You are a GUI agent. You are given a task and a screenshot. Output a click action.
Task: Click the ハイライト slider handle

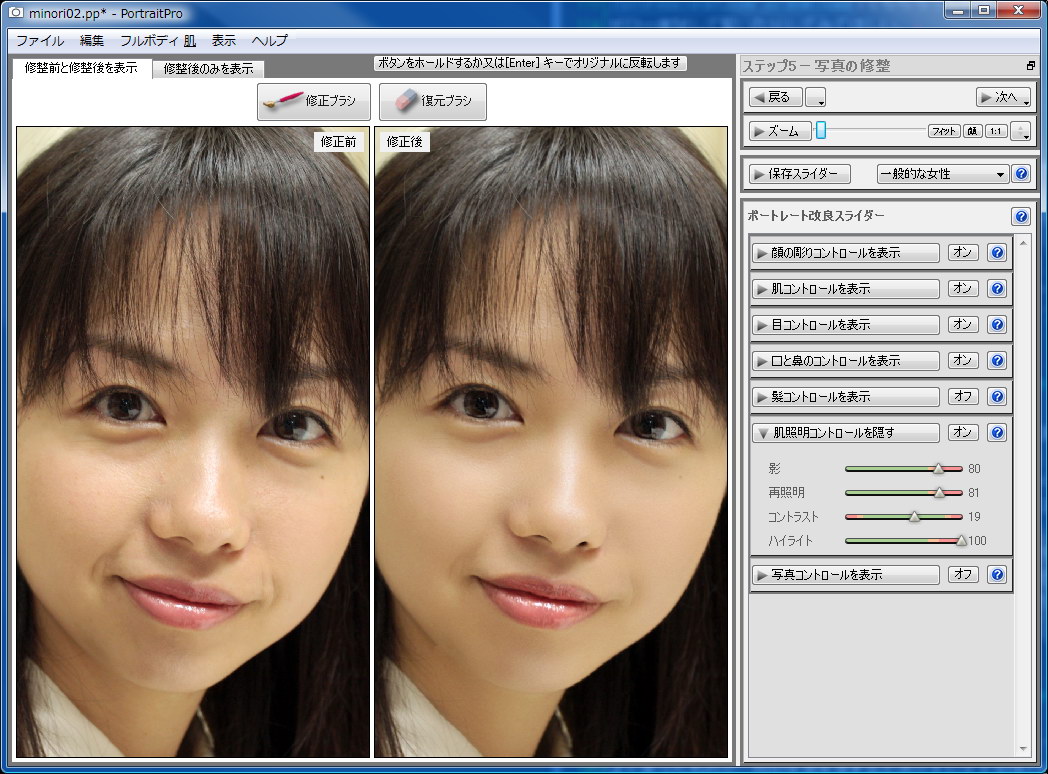(961, 541)
